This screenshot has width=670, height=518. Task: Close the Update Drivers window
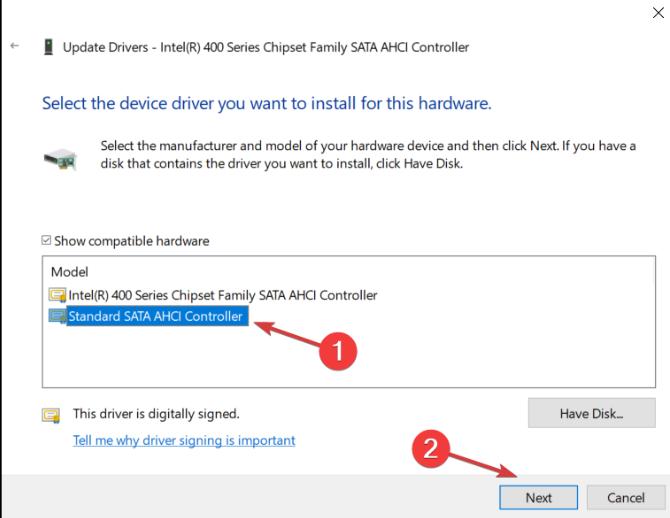[x=658, y=13]
